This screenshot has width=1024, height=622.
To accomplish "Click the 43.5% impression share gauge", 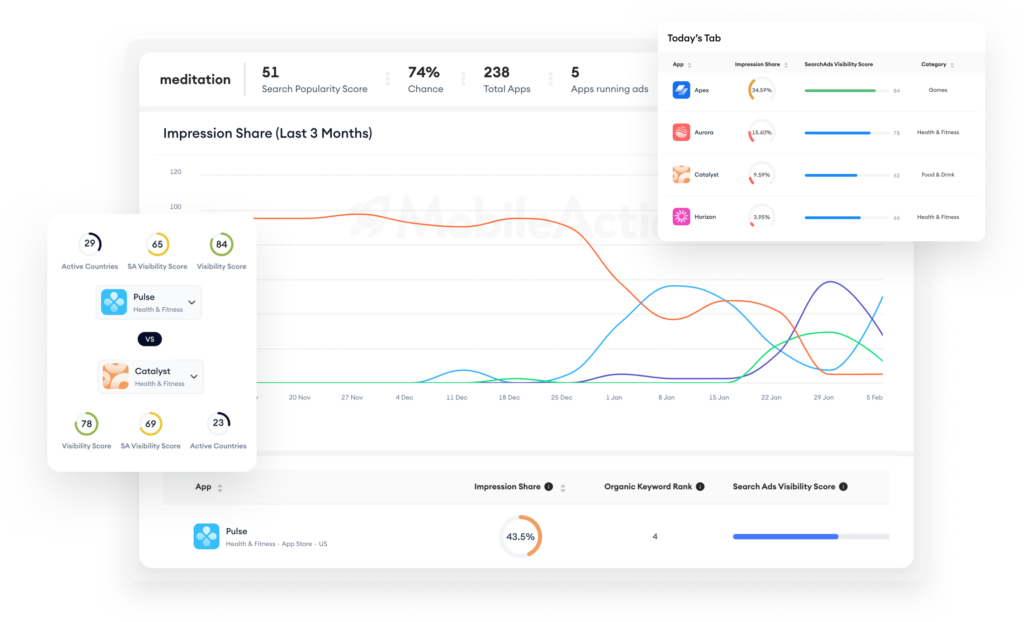I will (x=520, y=536).
